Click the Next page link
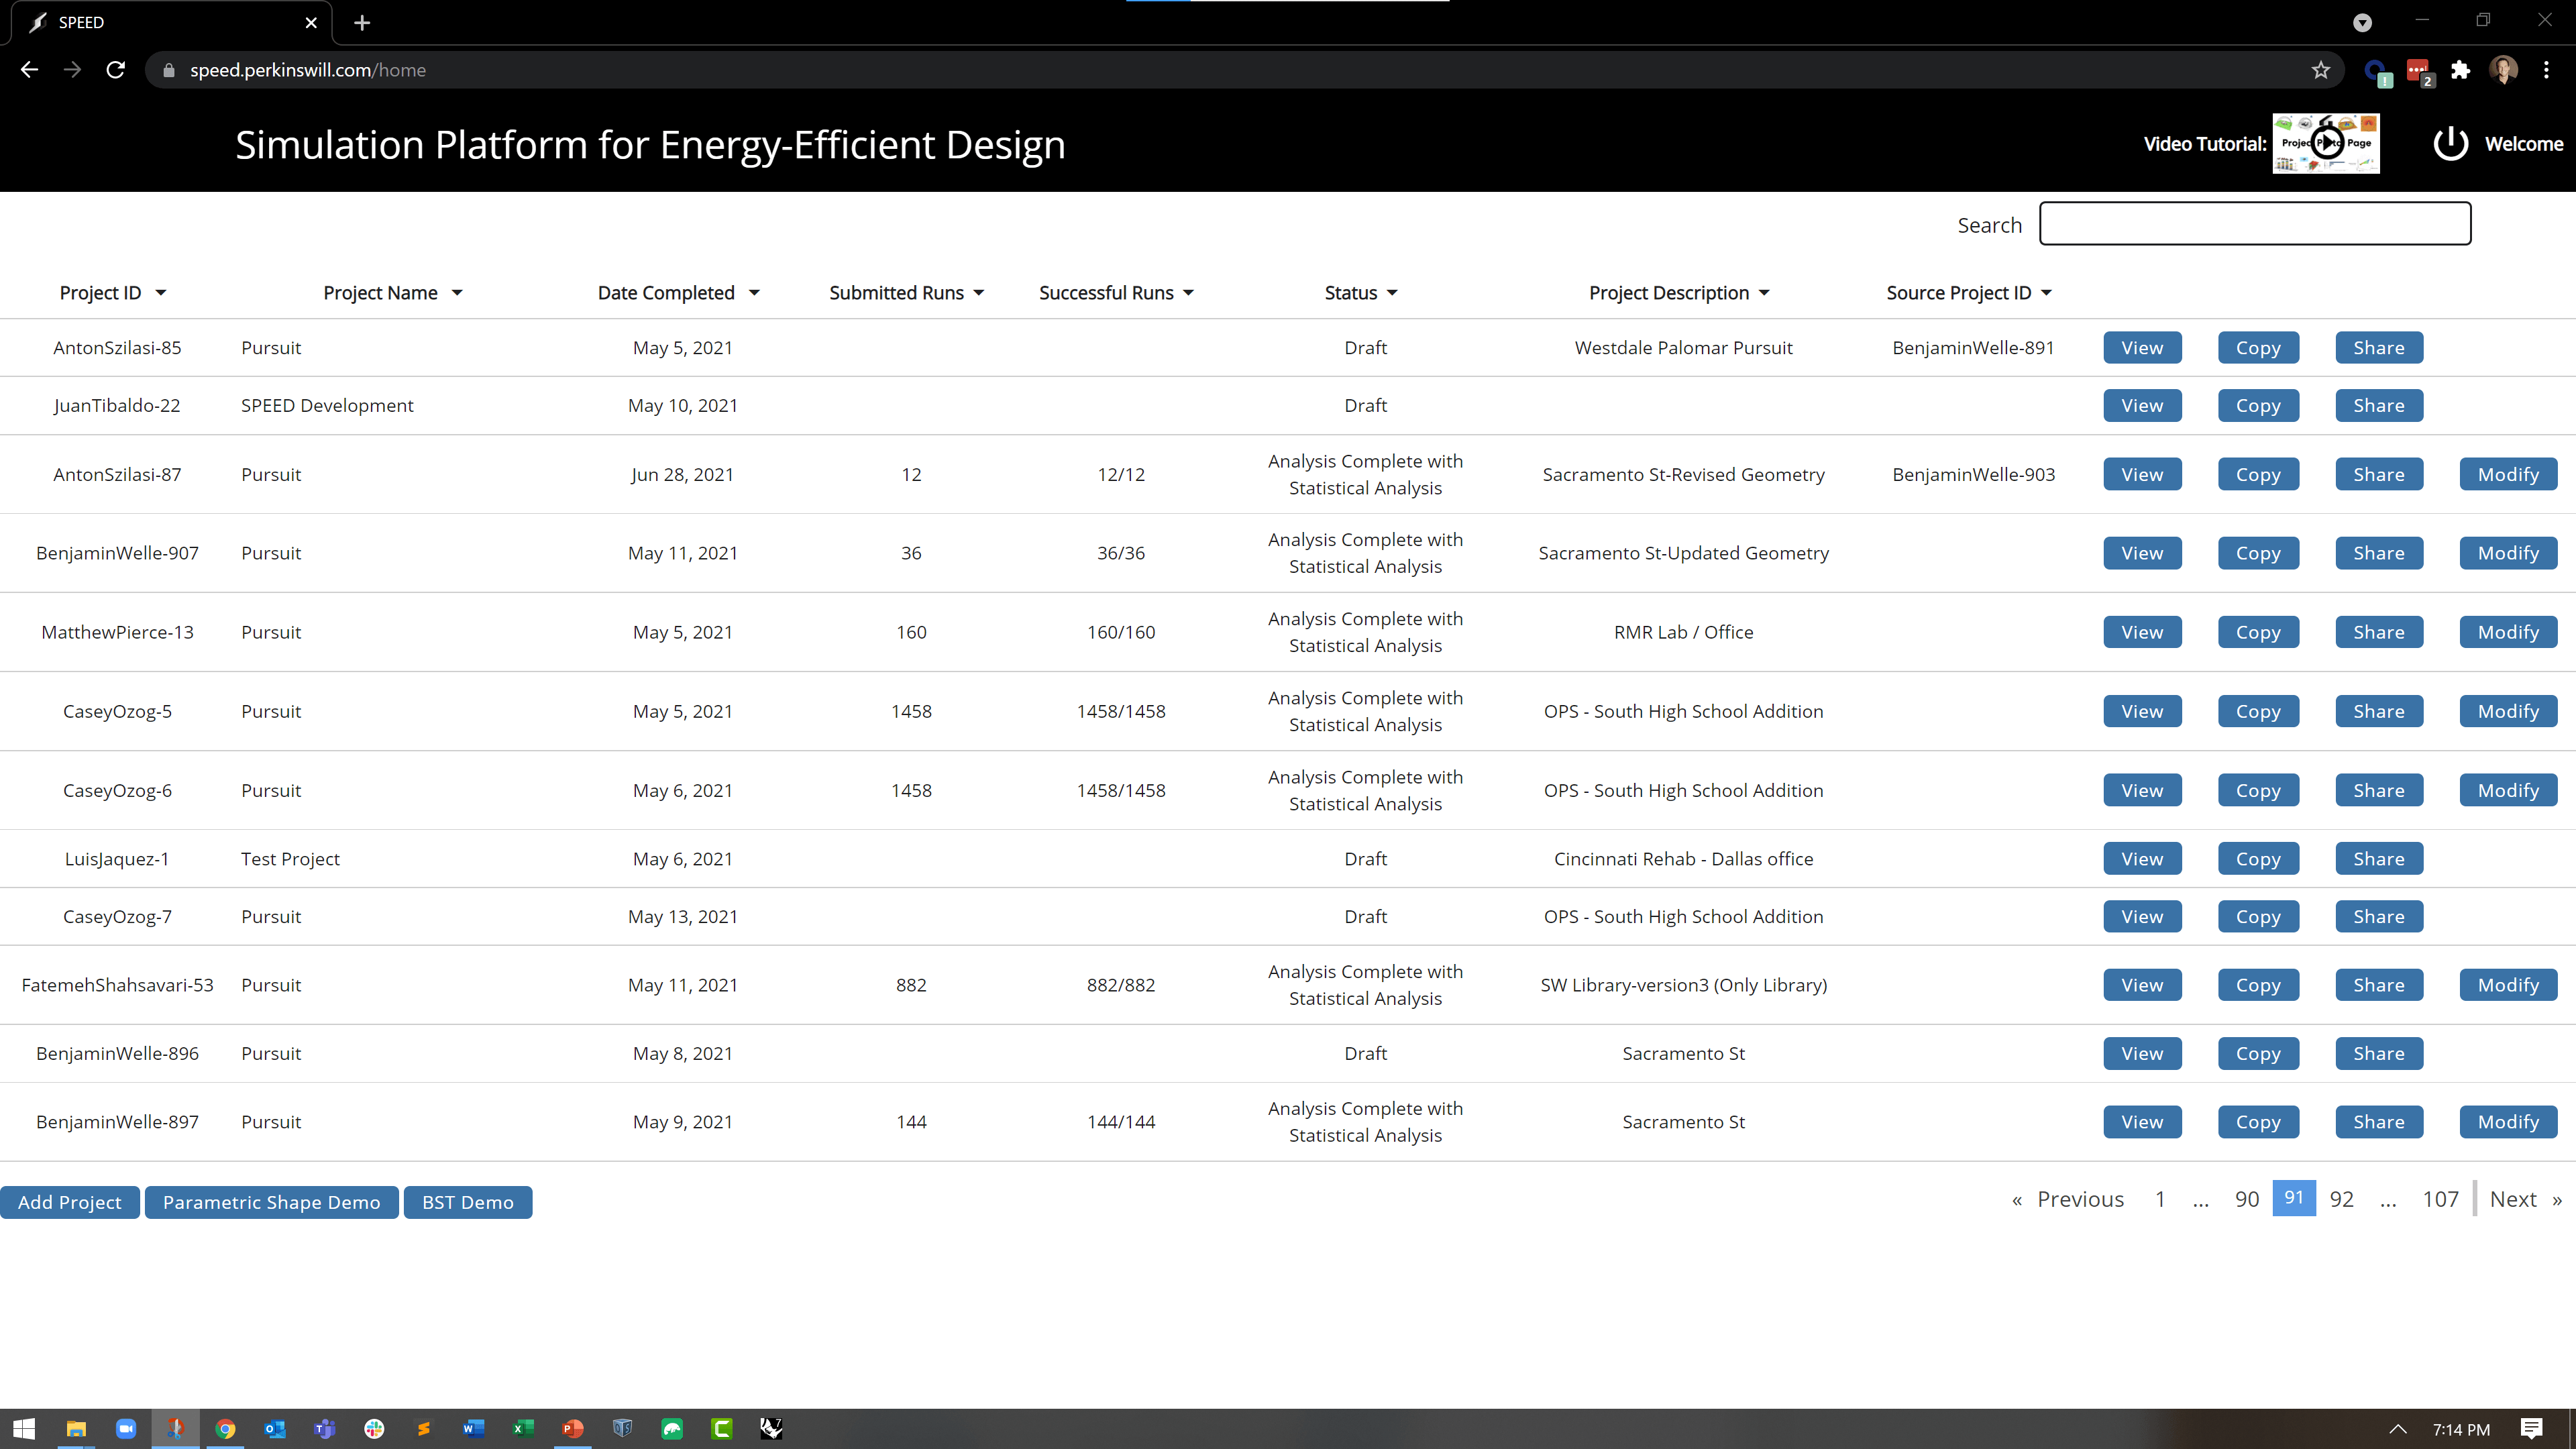Image resolution: width=2576 pixels, height=1449 pixels. (x=2512, y=1199)
